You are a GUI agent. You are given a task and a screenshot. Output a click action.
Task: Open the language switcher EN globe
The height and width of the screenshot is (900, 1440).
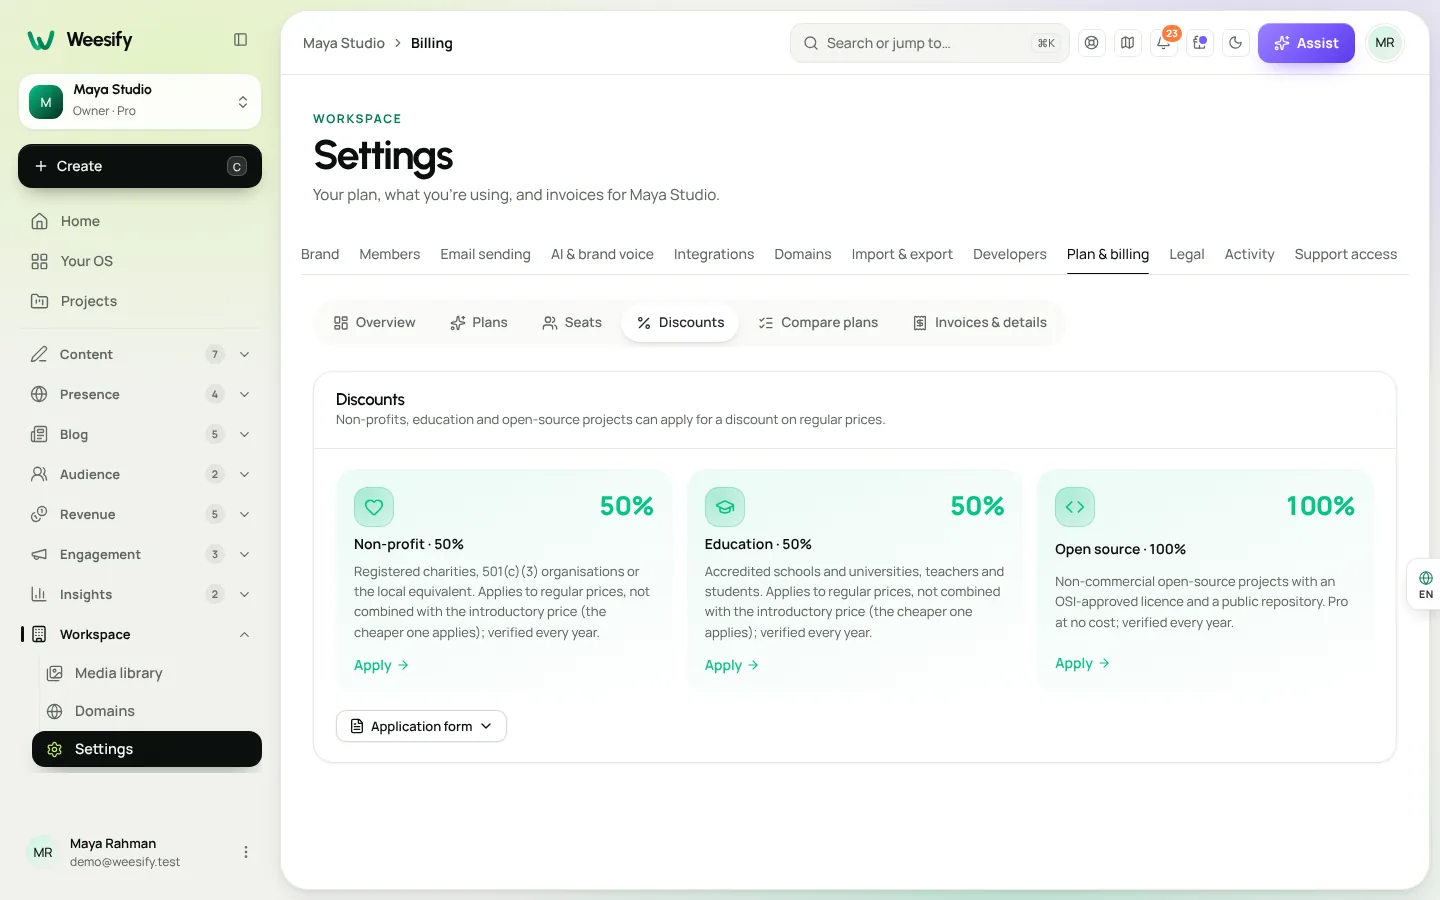click(1425, 585)
